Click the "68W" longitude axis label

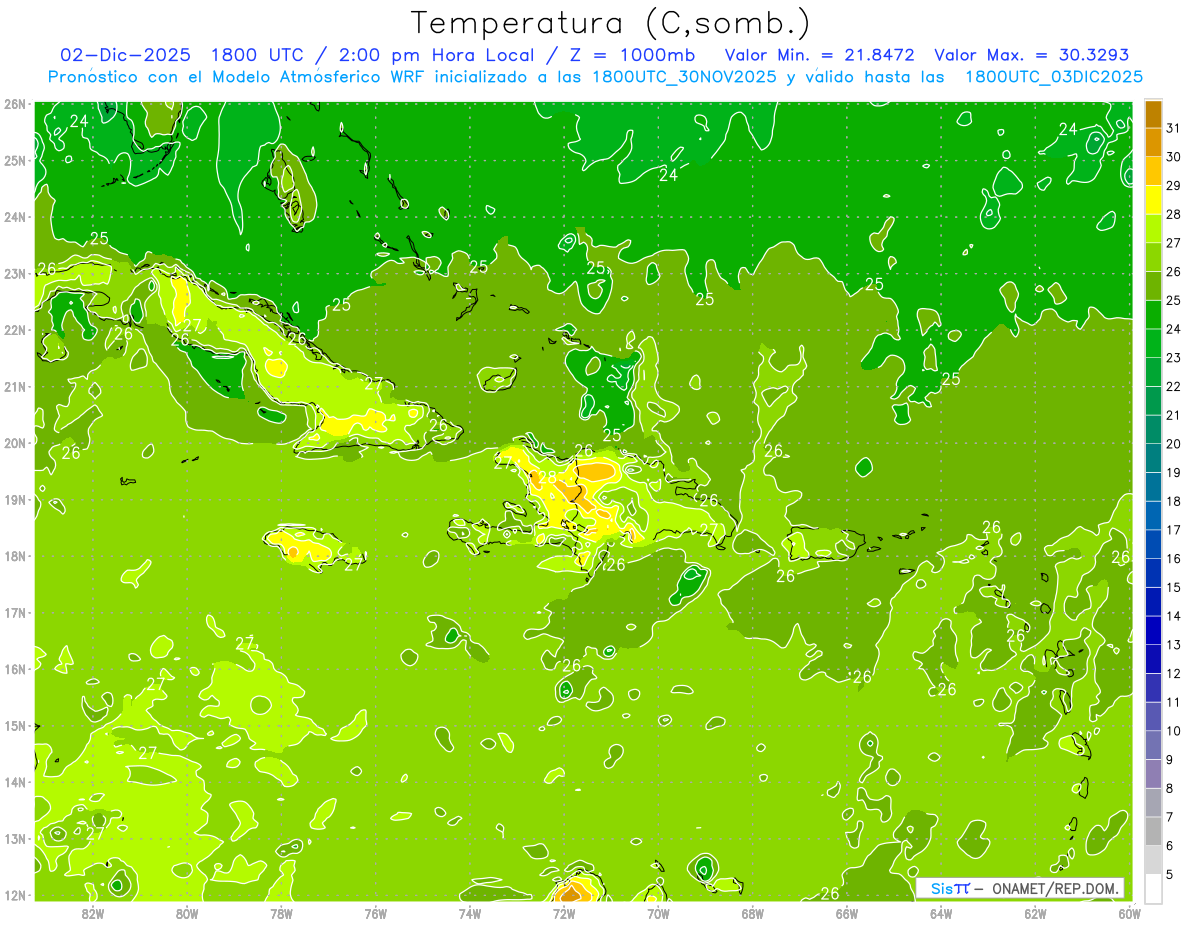click(x=753, y=913)
